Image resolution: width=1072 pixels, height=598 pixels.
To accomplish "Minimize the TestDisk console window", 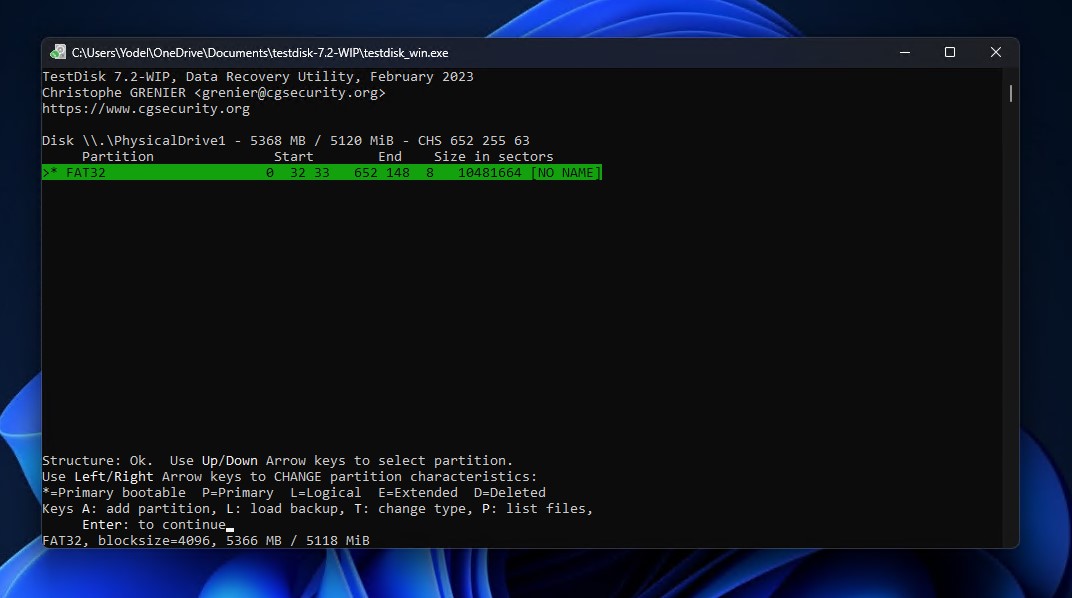I will (x=903, y=52).
